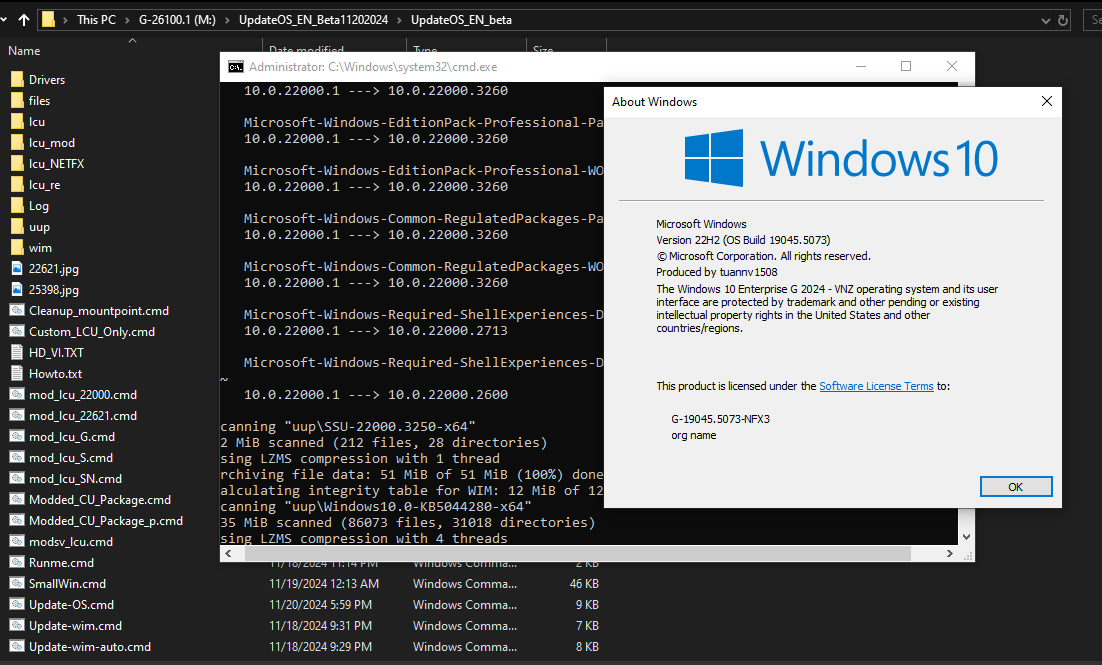Open the recent locations dropdown arrow
Screen dimensions: 1102x665
click(4, 20)
